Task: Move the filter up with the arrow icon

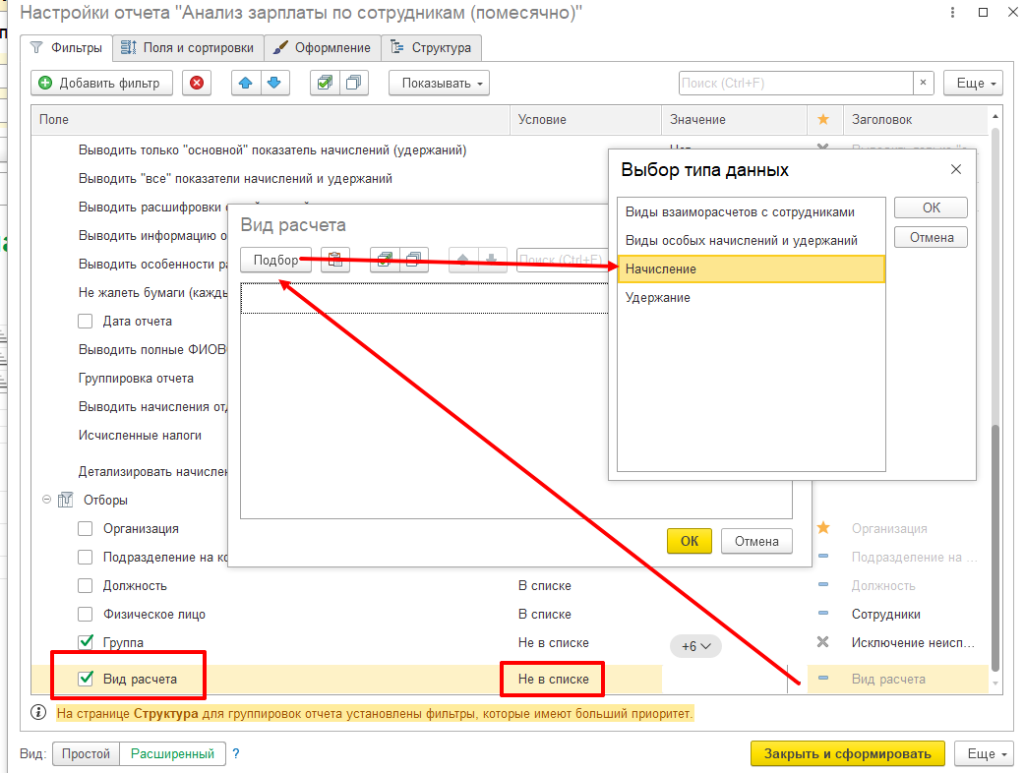Action: (245, 83)
